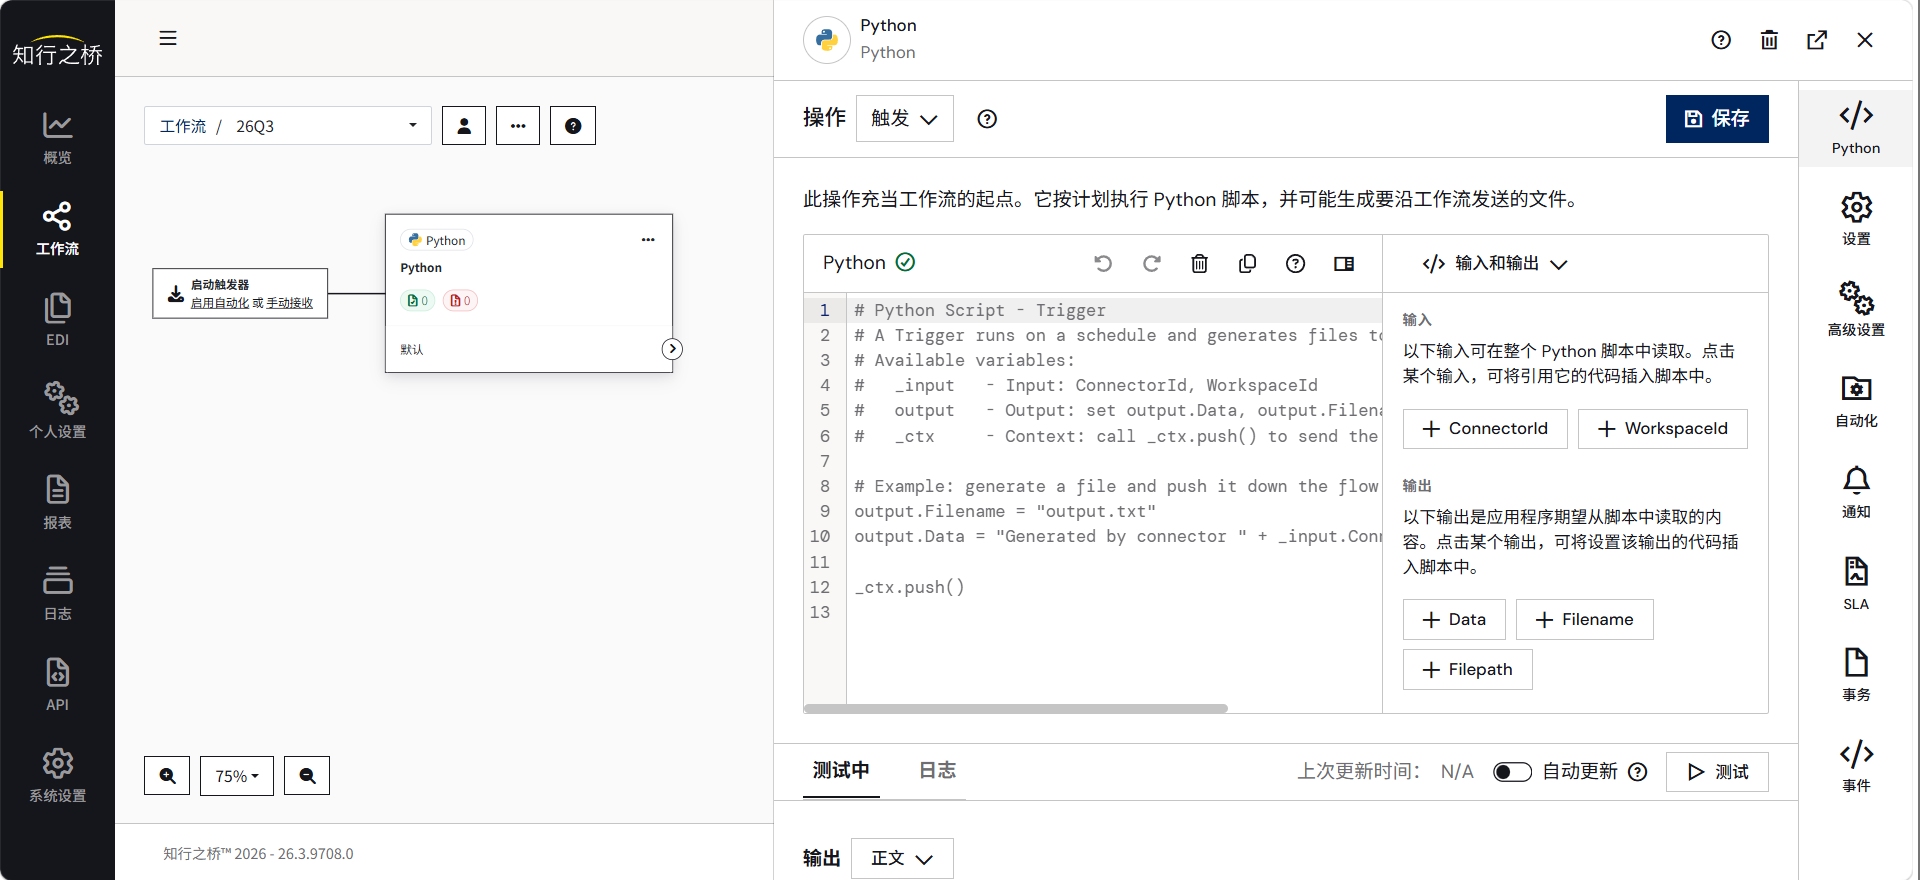Open the API sidebar item
Image resolution: width=1920 pixels, height=880 pixels.
click(57, 684)
